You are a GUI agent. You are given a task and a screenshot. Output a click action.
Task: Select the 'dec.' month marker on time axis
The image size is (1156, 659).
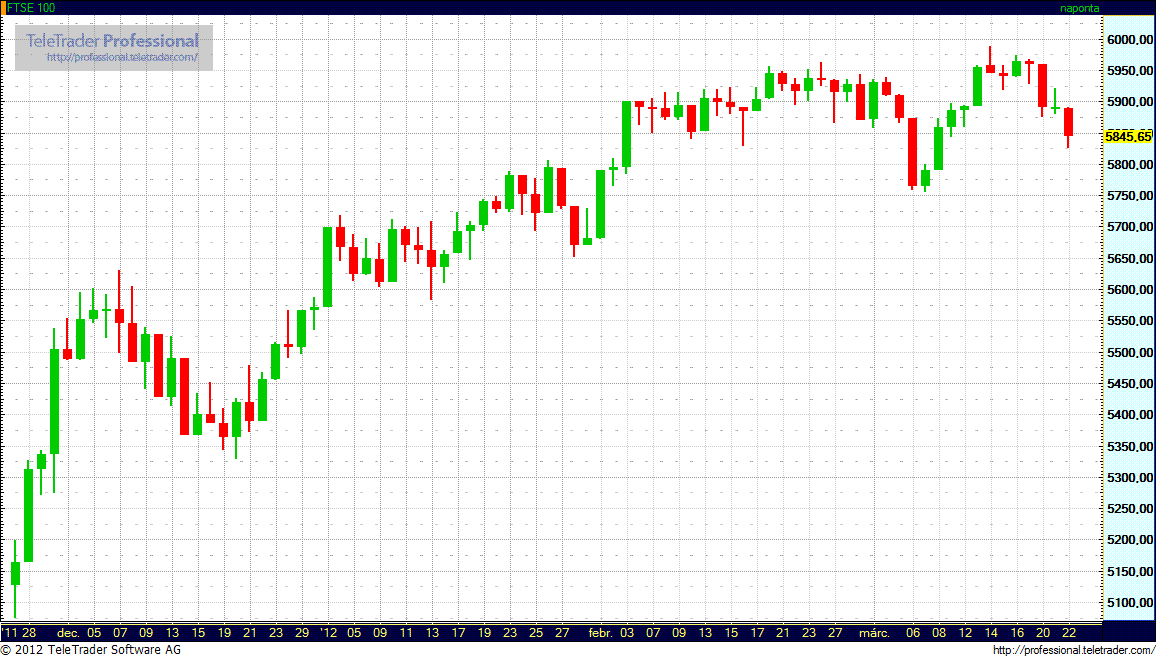coord(68,633)
